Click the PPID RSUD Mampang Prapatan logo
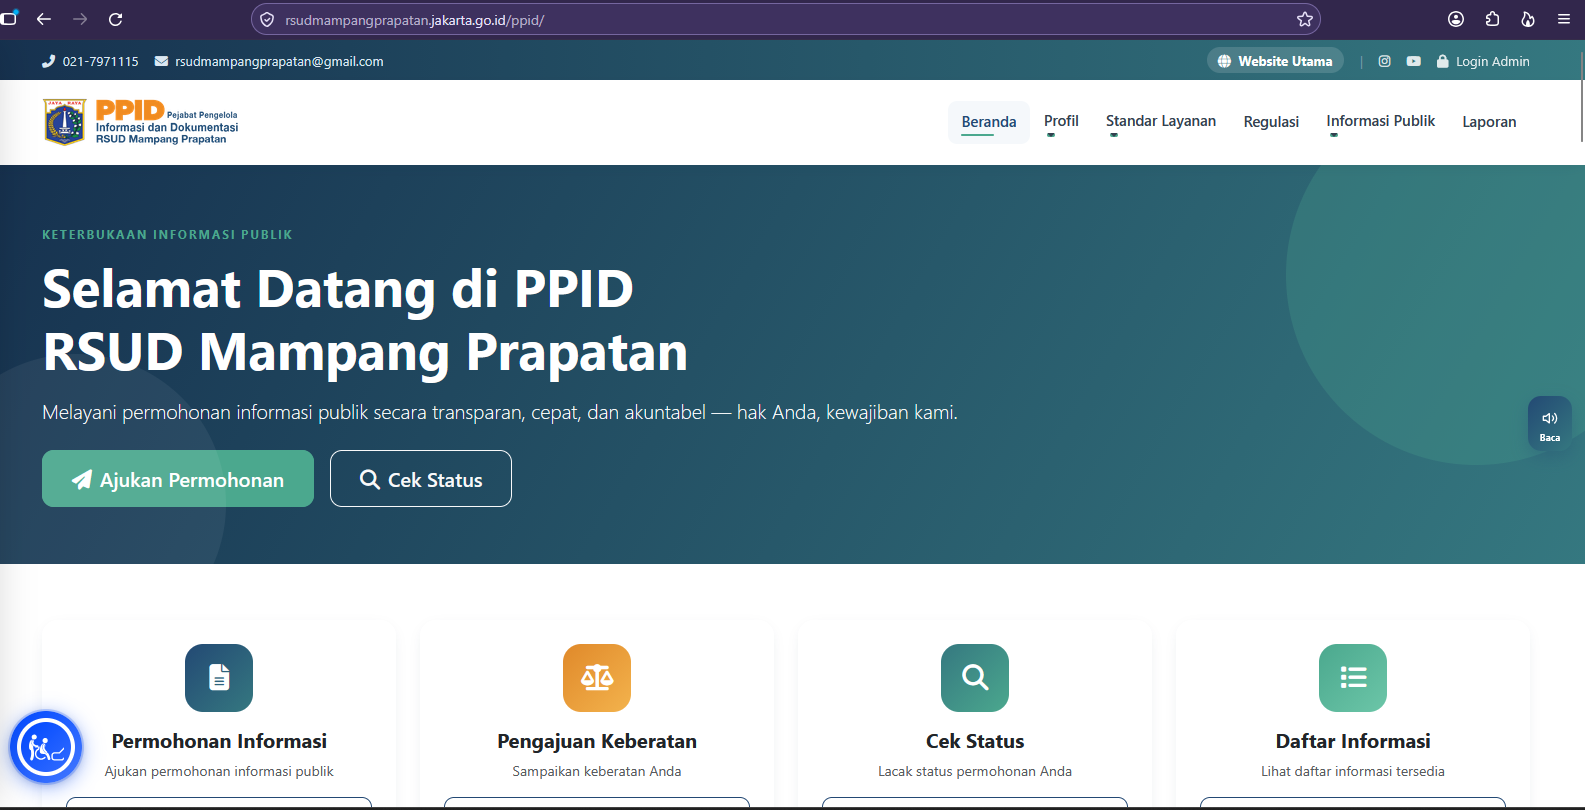 tap(141, 122)
